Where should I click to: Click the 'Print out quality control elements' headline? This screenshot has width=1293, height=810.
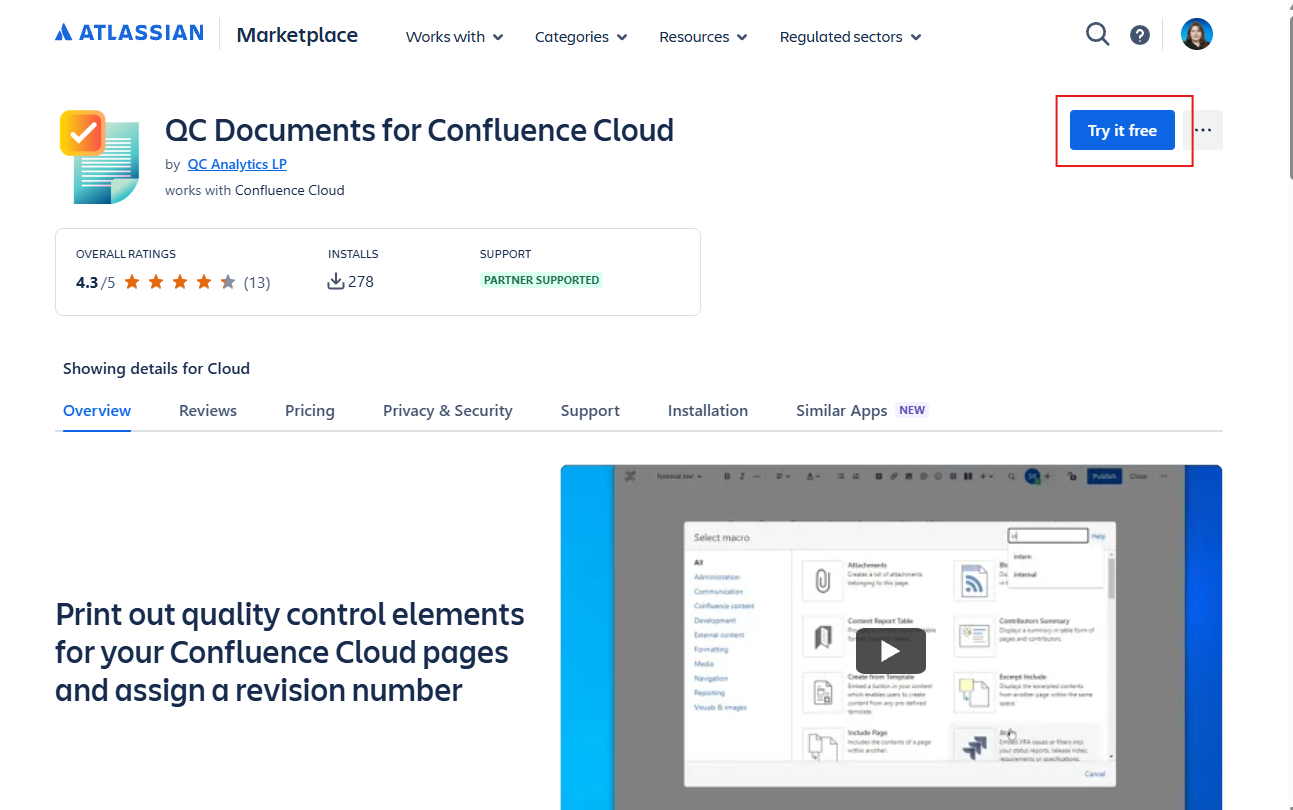(290, 652)
